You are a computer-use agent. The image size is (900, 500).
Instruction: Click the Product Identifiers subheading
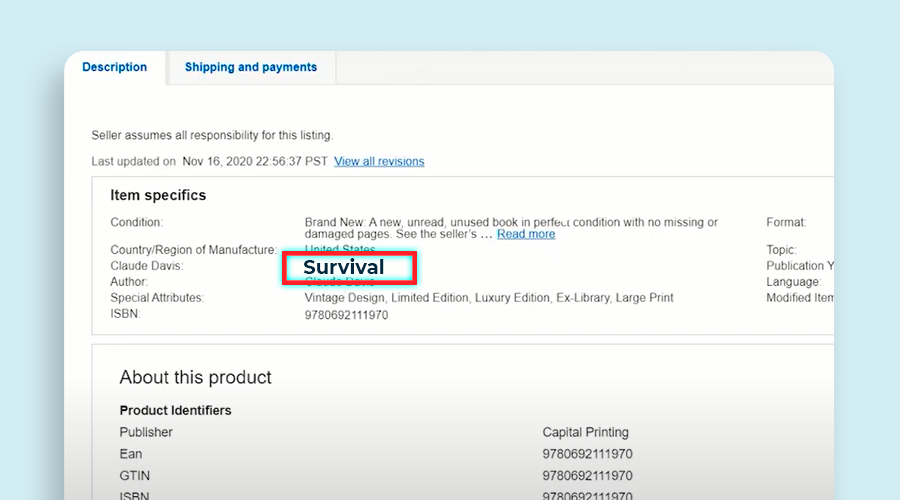(175, 410)
